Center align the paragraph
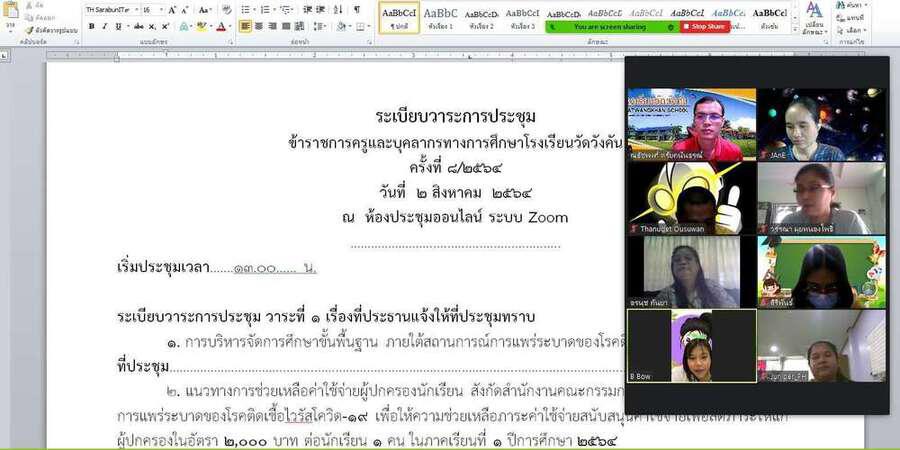 259,27
